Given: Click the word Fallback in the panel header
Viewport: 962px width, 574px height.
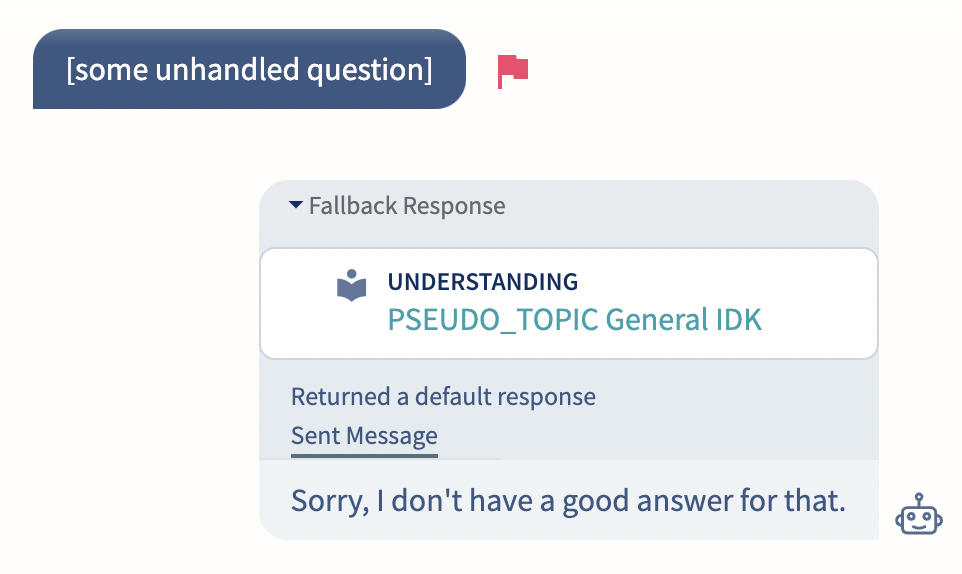Looking at the screenshot, I should 353,206.
